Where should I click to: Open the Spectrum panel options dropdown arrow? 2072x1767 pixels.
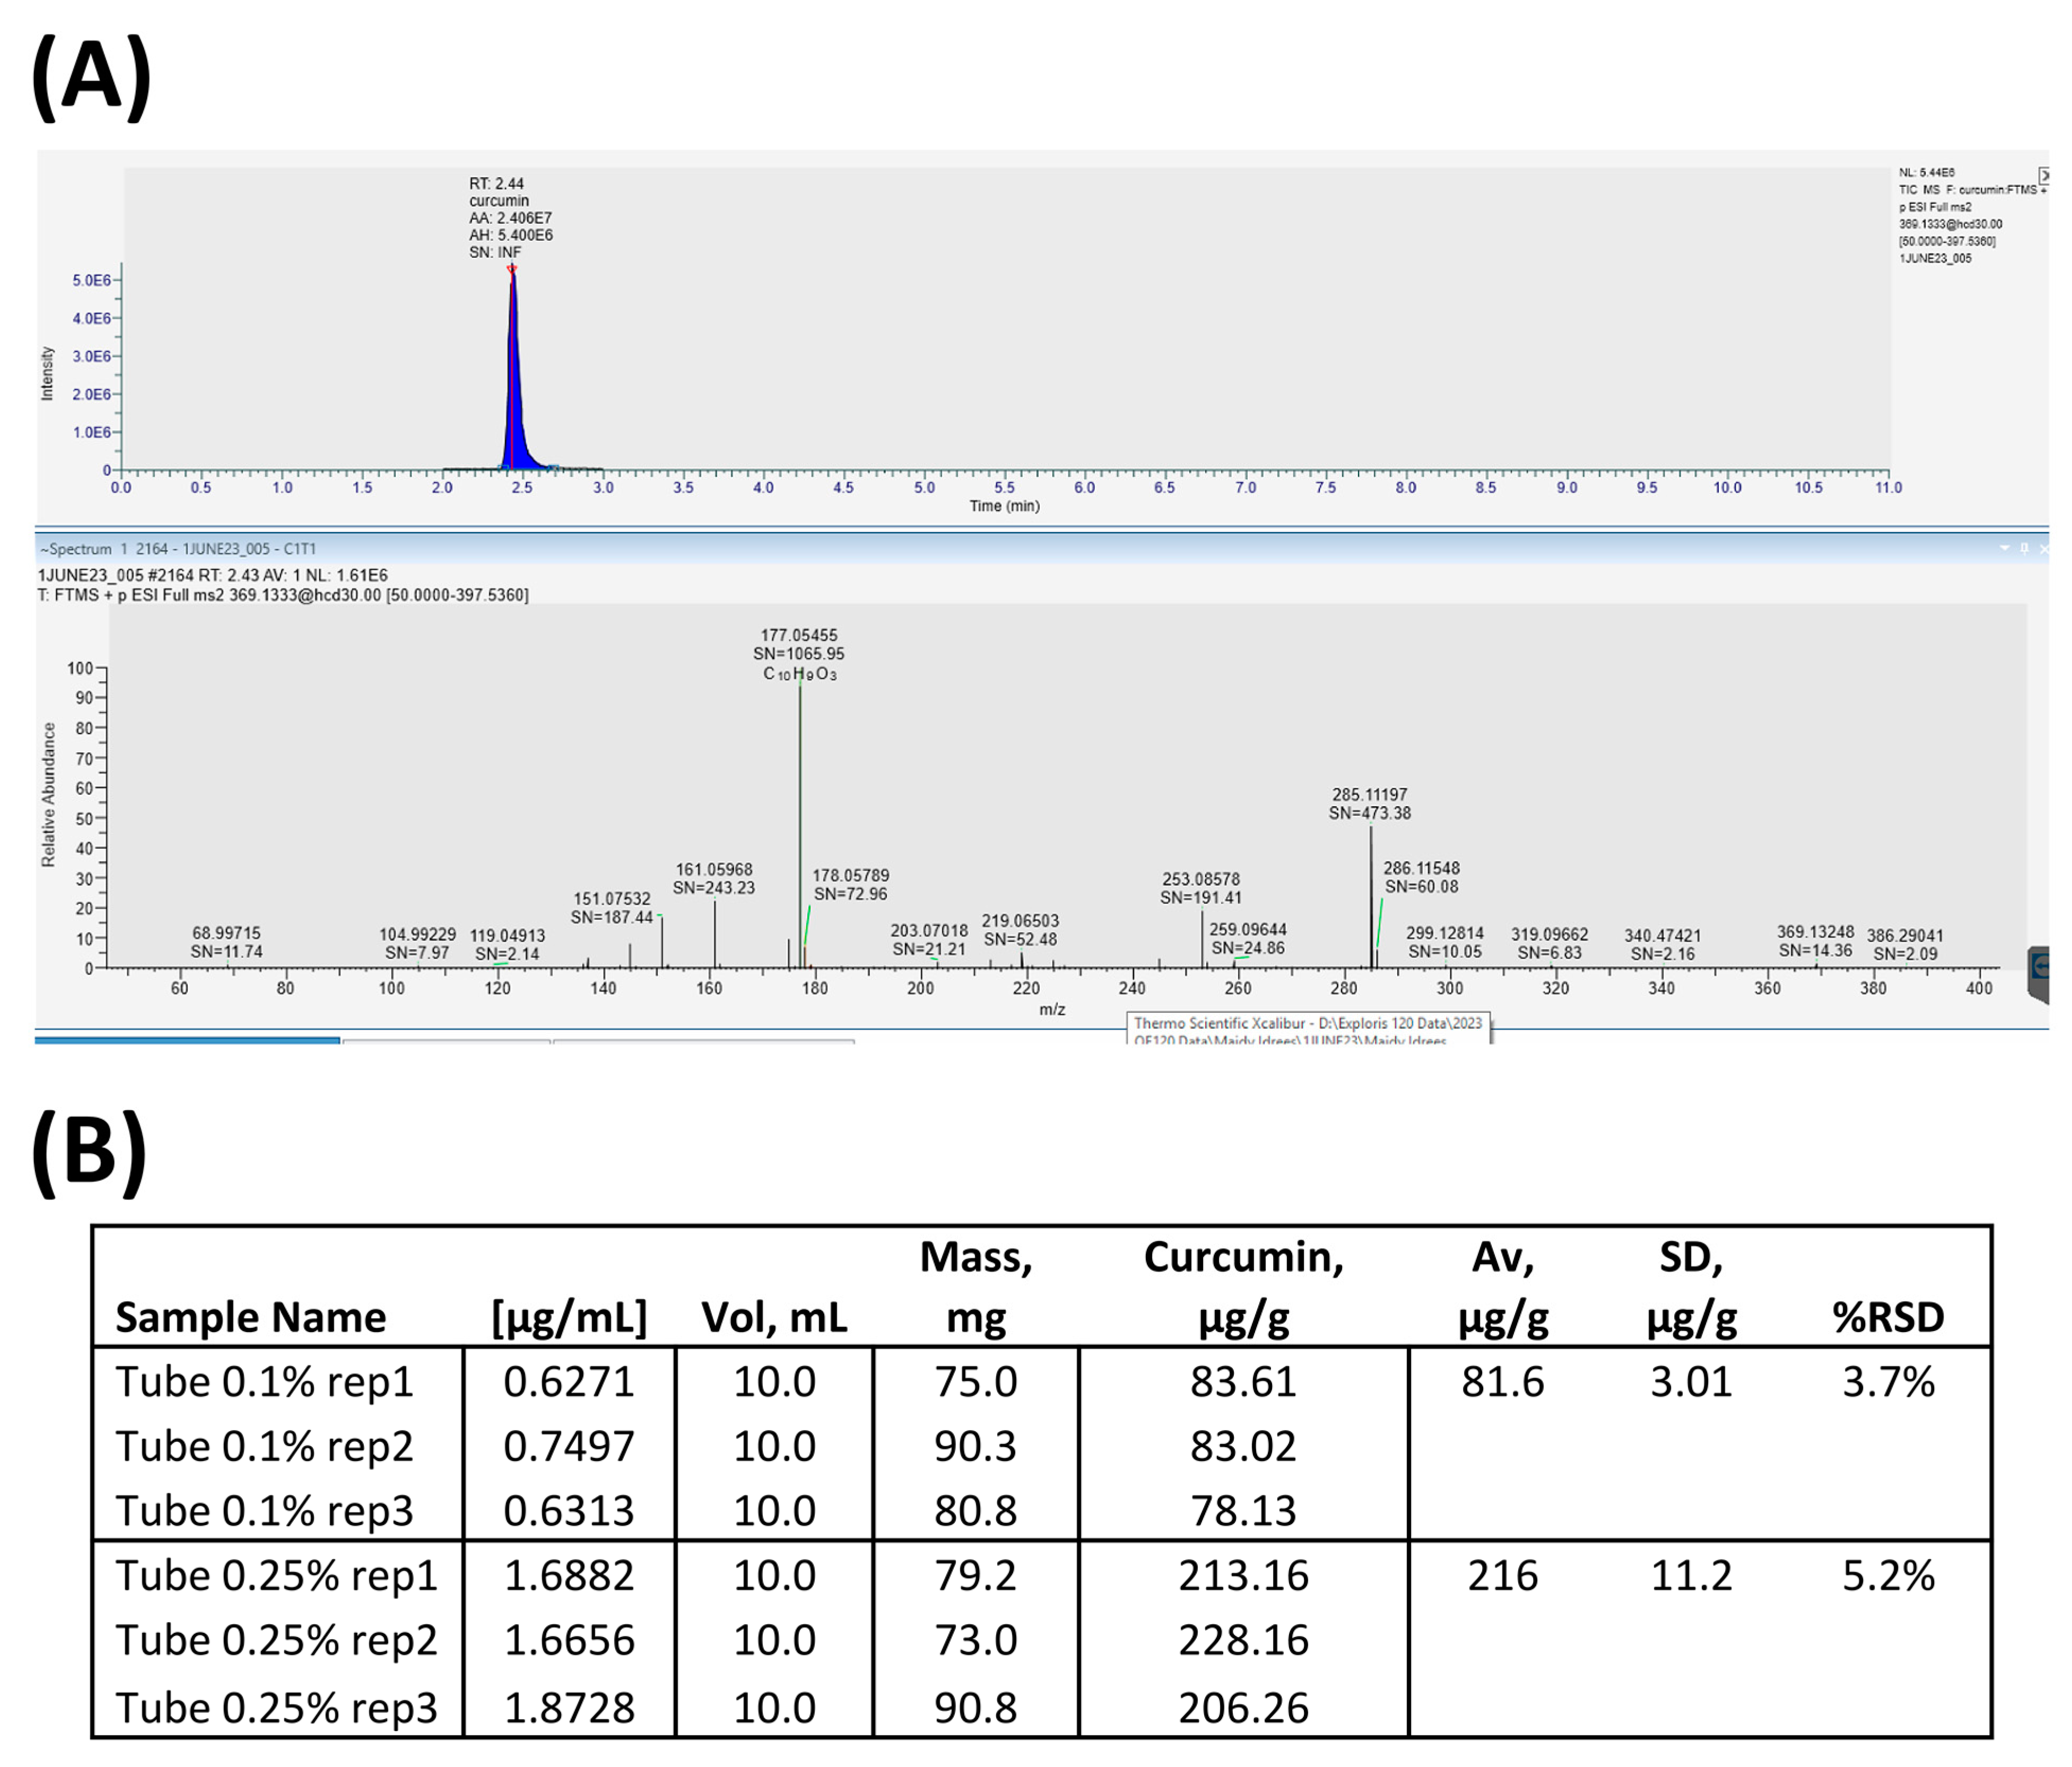[2004, 548]
